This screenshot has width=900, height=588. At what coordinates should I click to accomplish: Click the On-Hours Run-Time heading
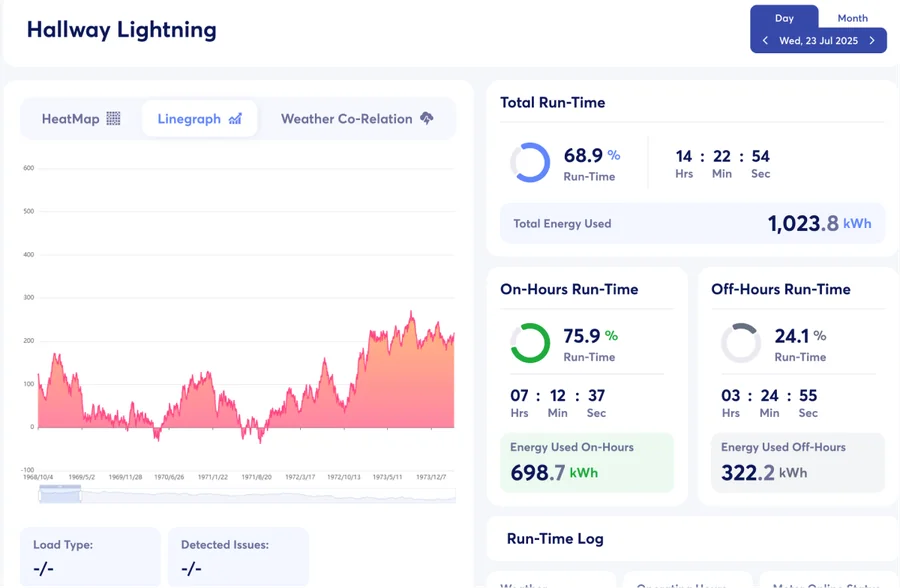point(569,289)
